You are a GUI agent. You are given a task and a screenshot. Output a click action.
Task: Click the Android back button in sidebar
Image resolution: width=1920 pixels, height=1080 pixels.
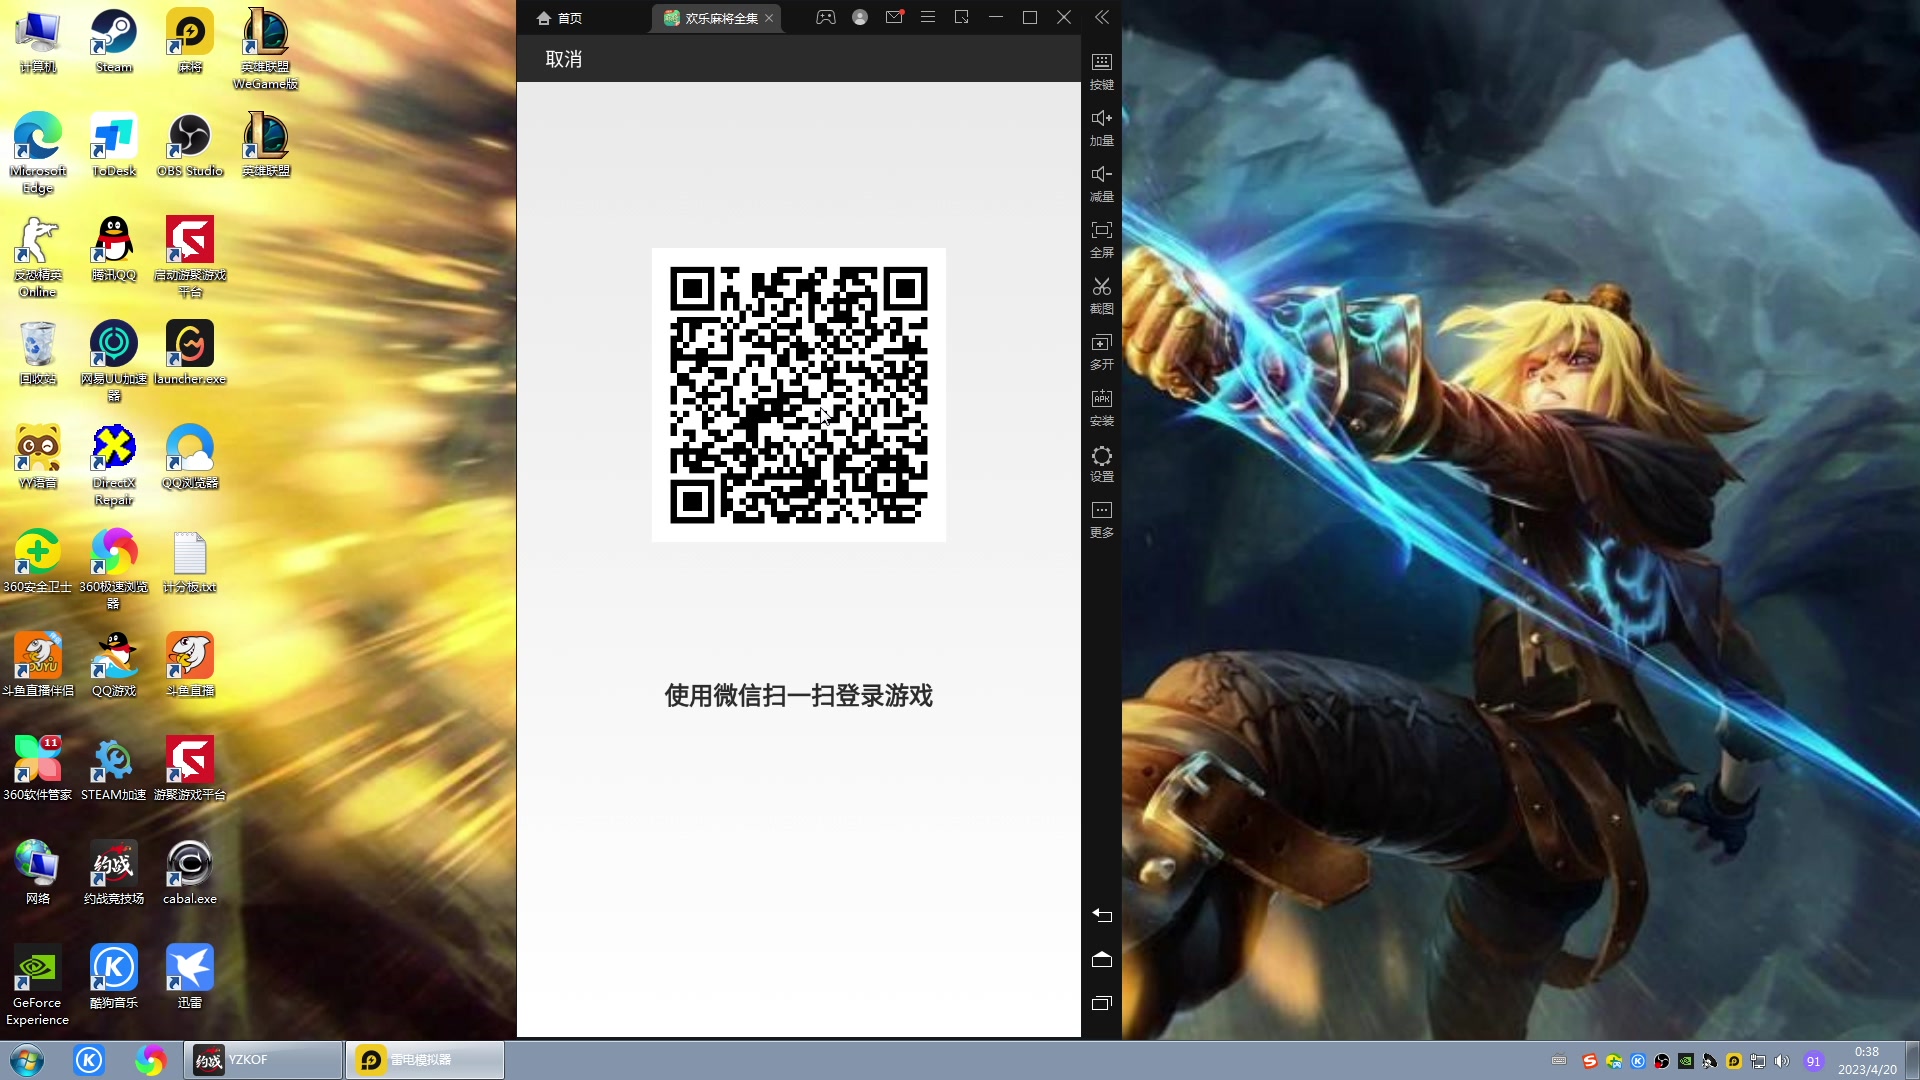coord(1102,915)
